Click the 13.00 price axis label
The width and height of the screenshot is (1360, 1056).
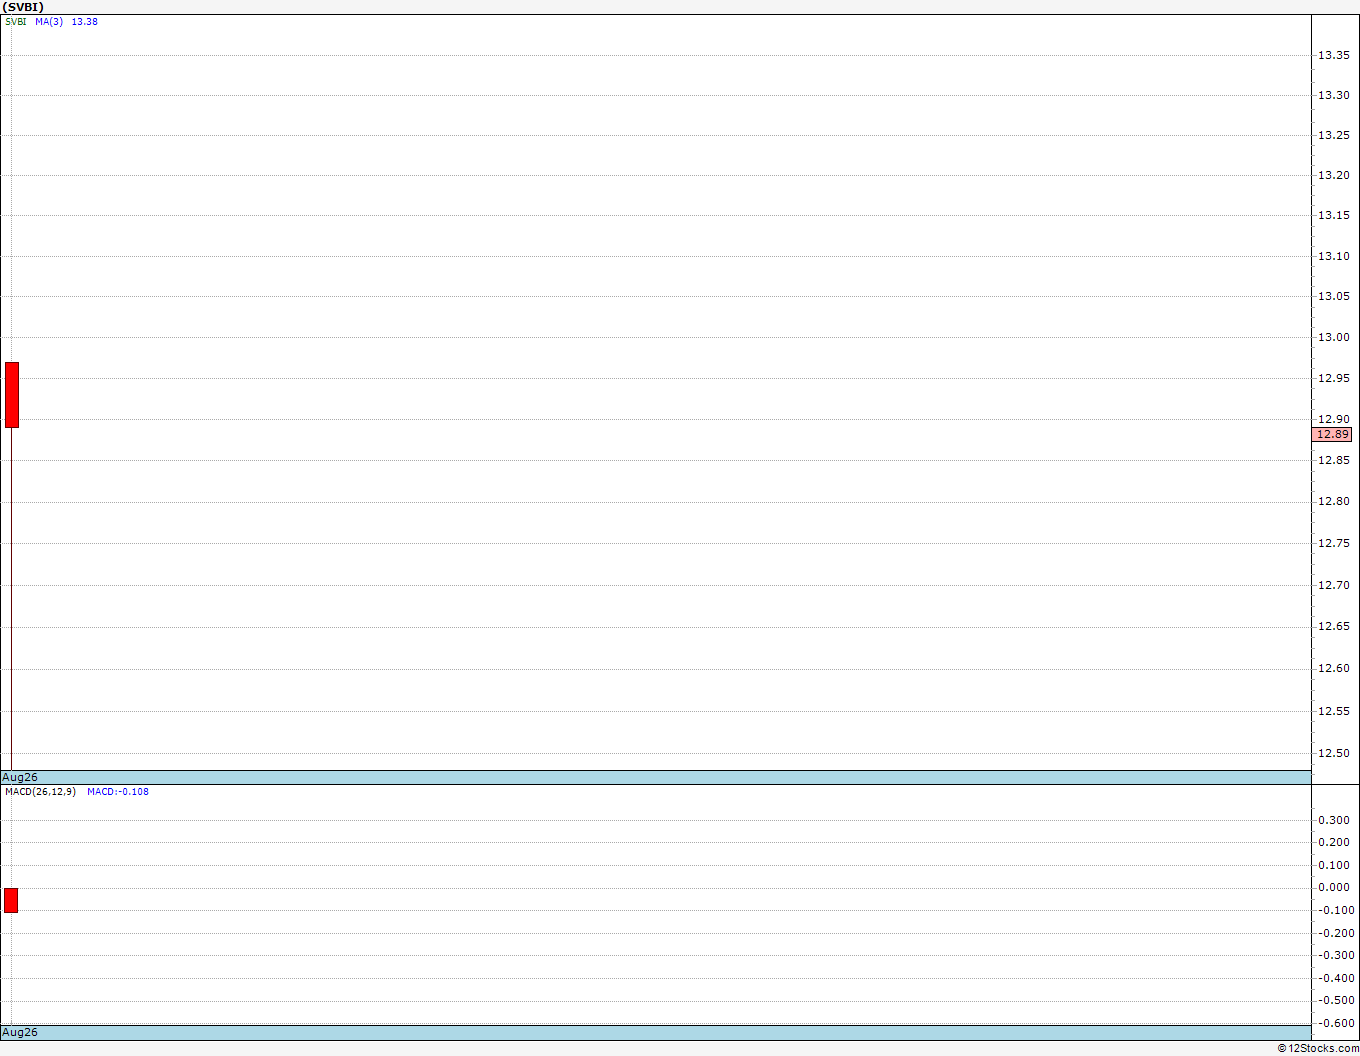coord(1333,337)
